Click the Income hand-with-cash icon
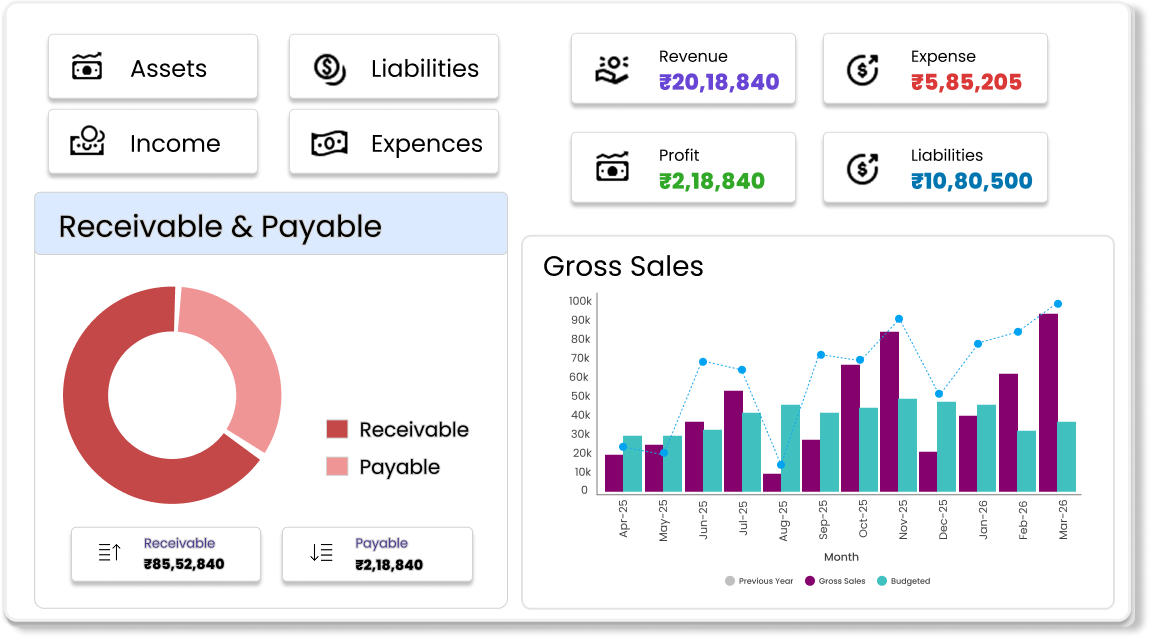 [x=88, y=143]
